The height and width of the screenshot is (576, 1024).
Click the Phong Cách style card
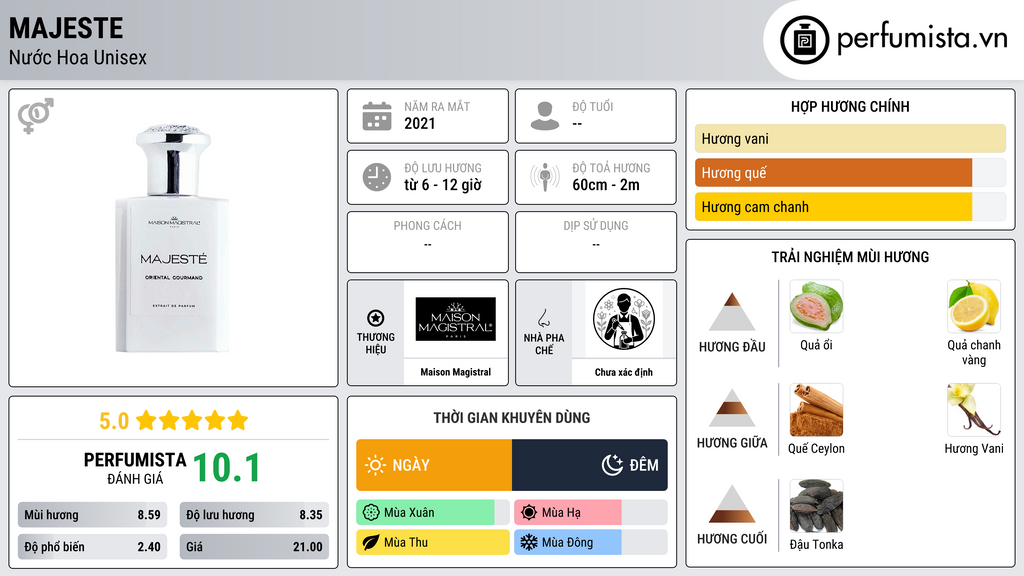coord(428,242)
